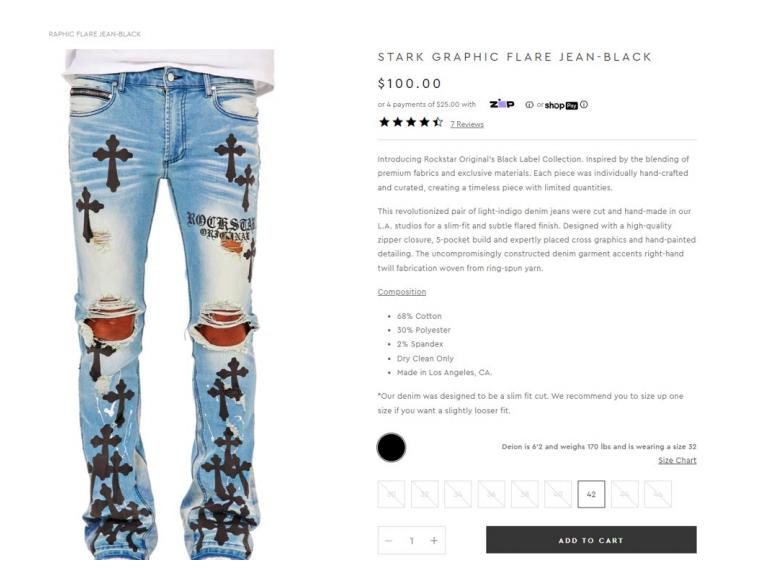Click the Graphic Flare Jean-Black breadcrumb
This screenshot has width=776, height=570.
coord(94,34)
